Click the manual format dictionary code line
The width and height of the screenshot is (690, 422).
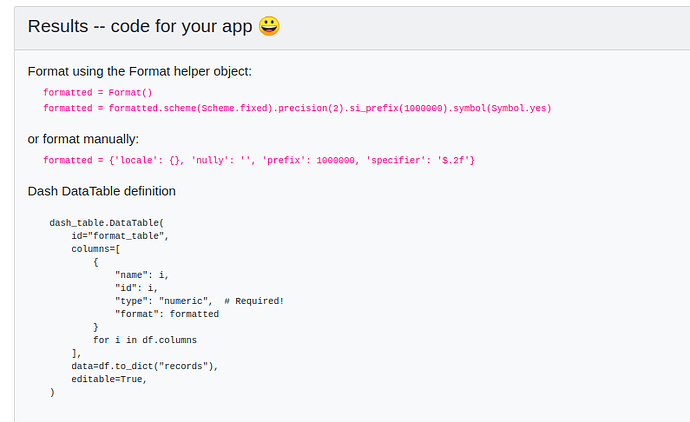pos(258,160)
